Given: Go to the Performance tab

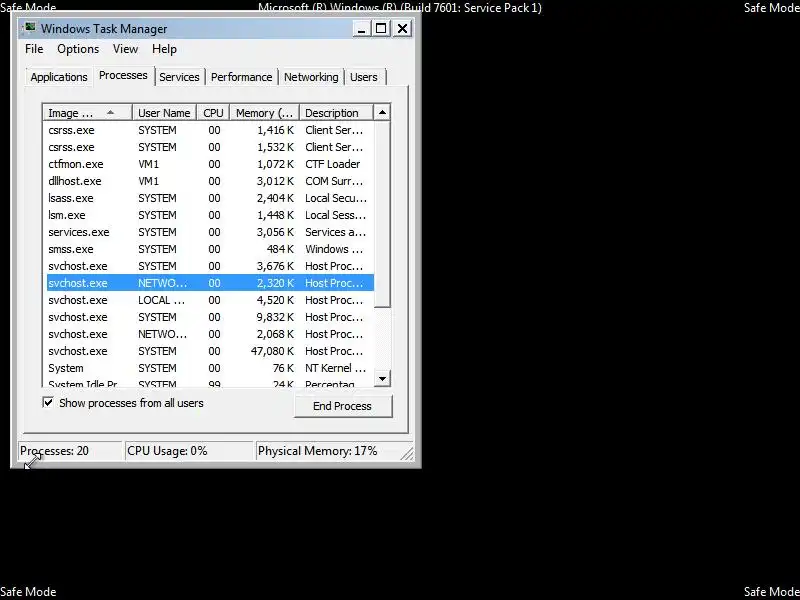Looking at the screenshot, I should [241, 77].
